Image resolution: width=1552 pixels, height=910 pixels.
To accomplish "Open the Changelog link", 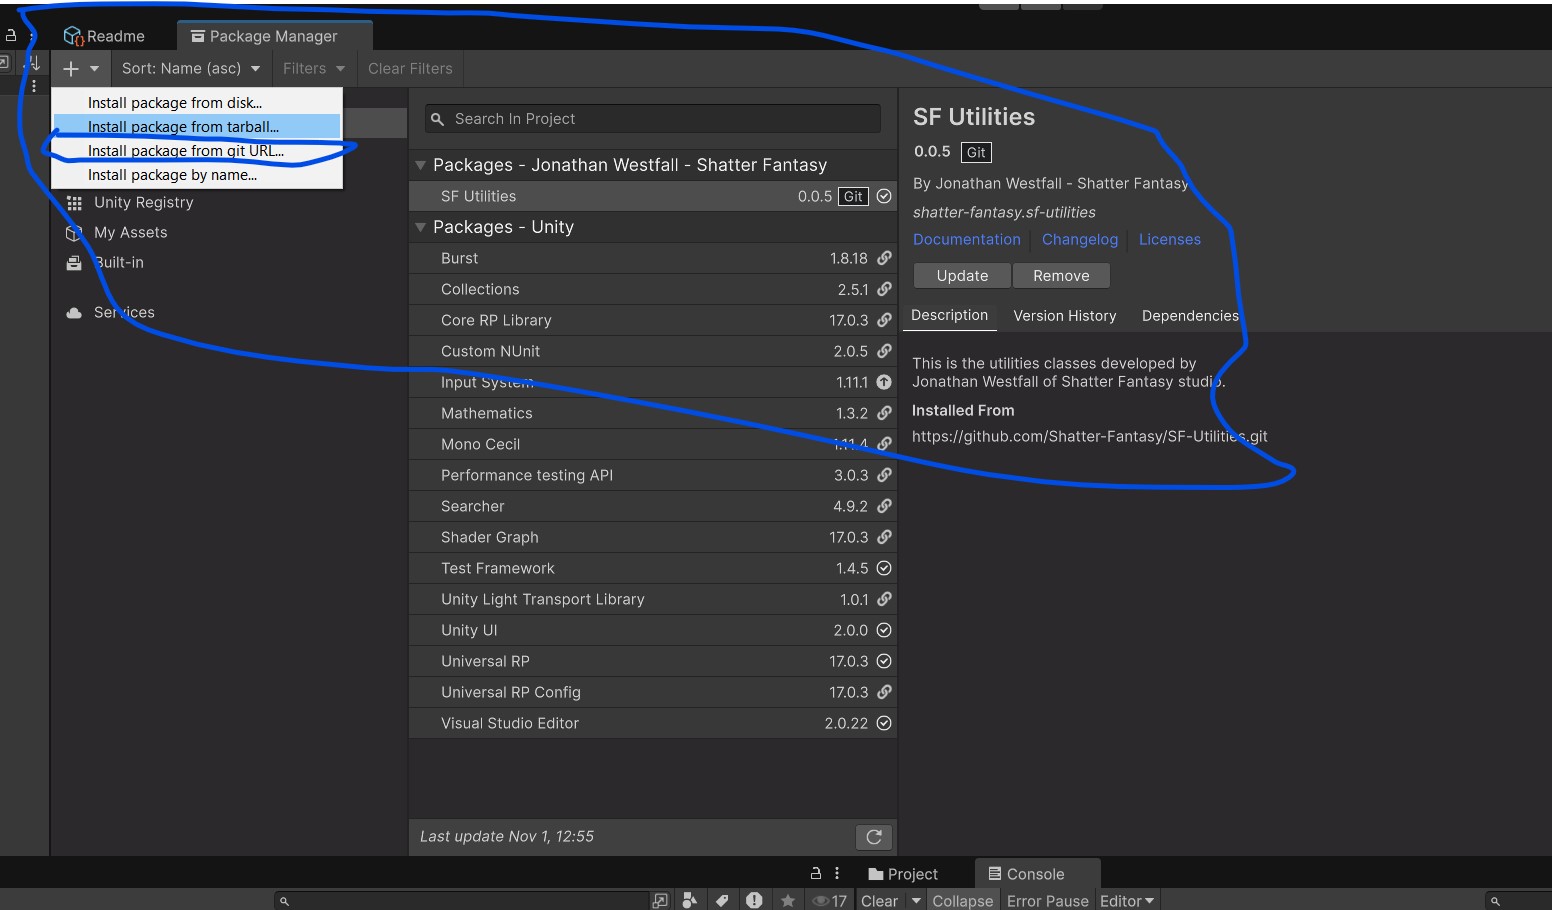I will 1080,240.
